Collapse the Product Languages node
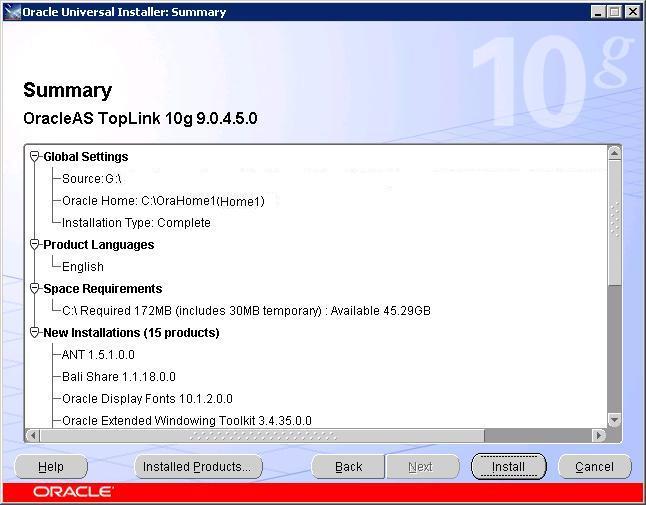The width and height of the screenshot is (646, 505). pos(35,244)
